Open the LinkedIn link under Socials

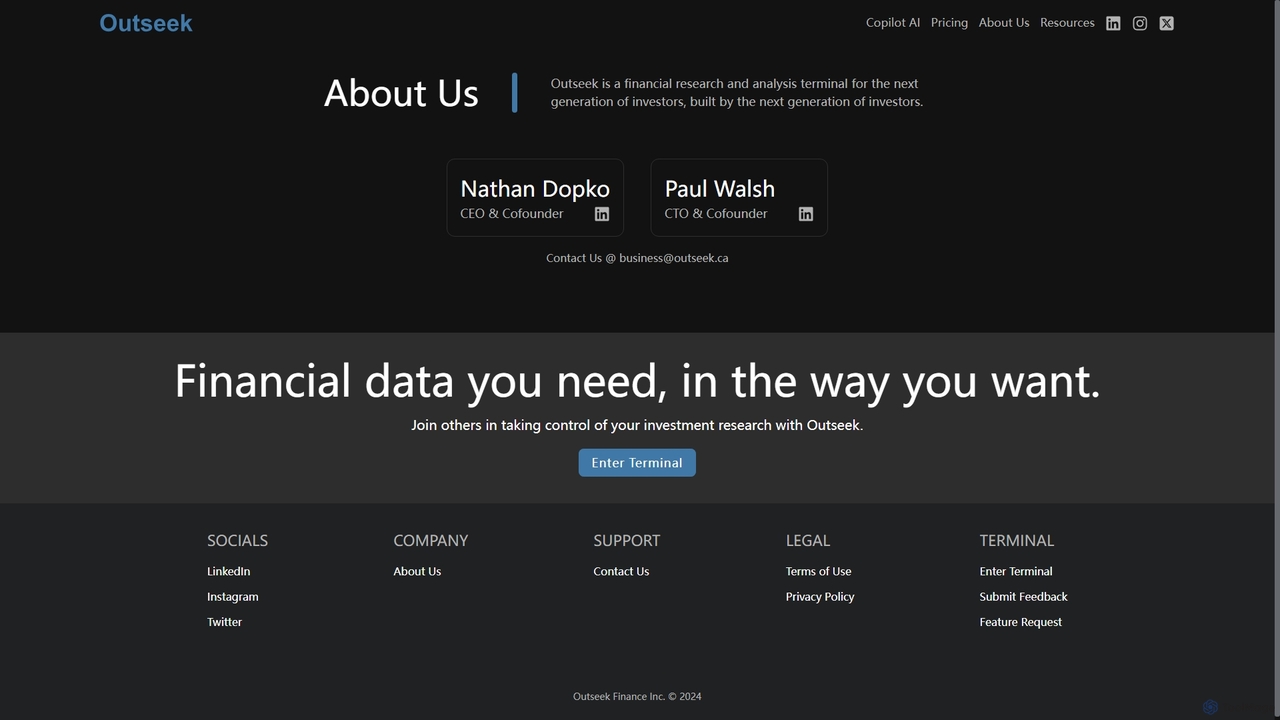coord(229,571)
